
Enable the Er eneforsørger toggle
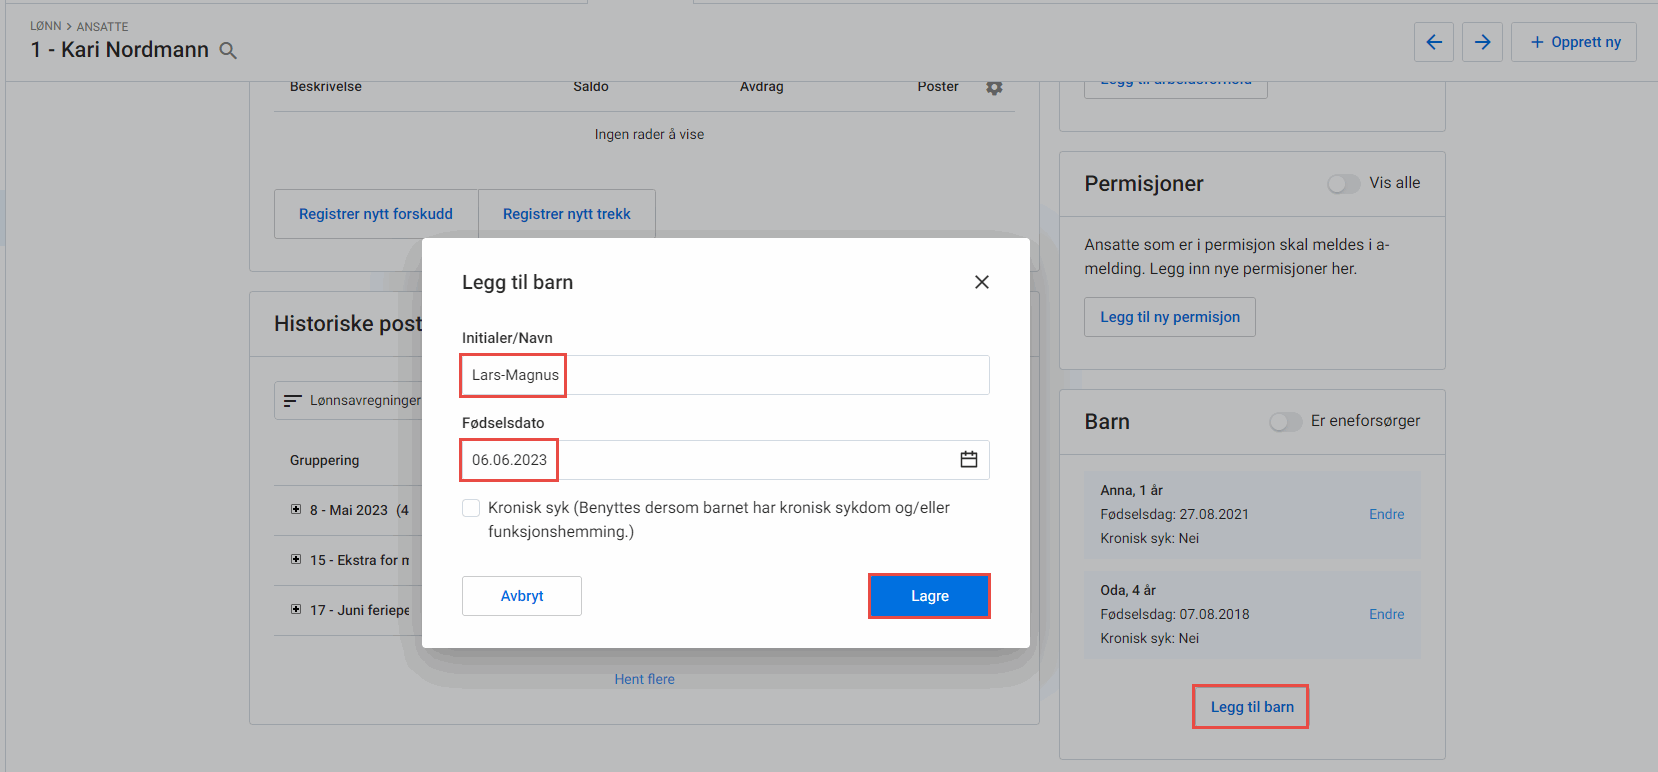pyautogui.click(x=1285, y=422)
